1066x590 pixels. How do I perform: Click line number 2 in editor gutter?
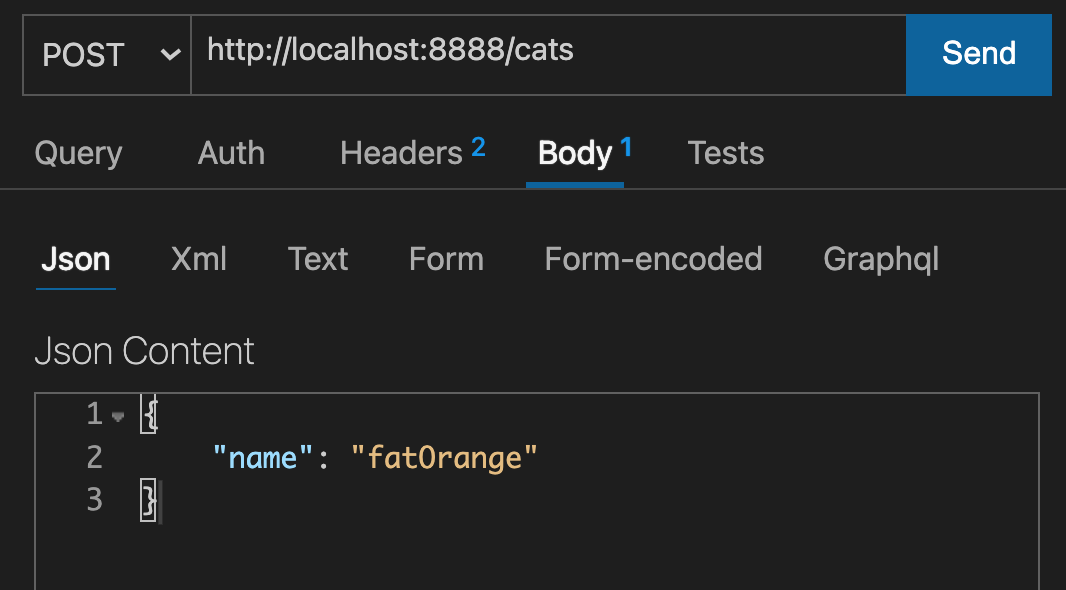pyautogui.click(x=94, y=457)
